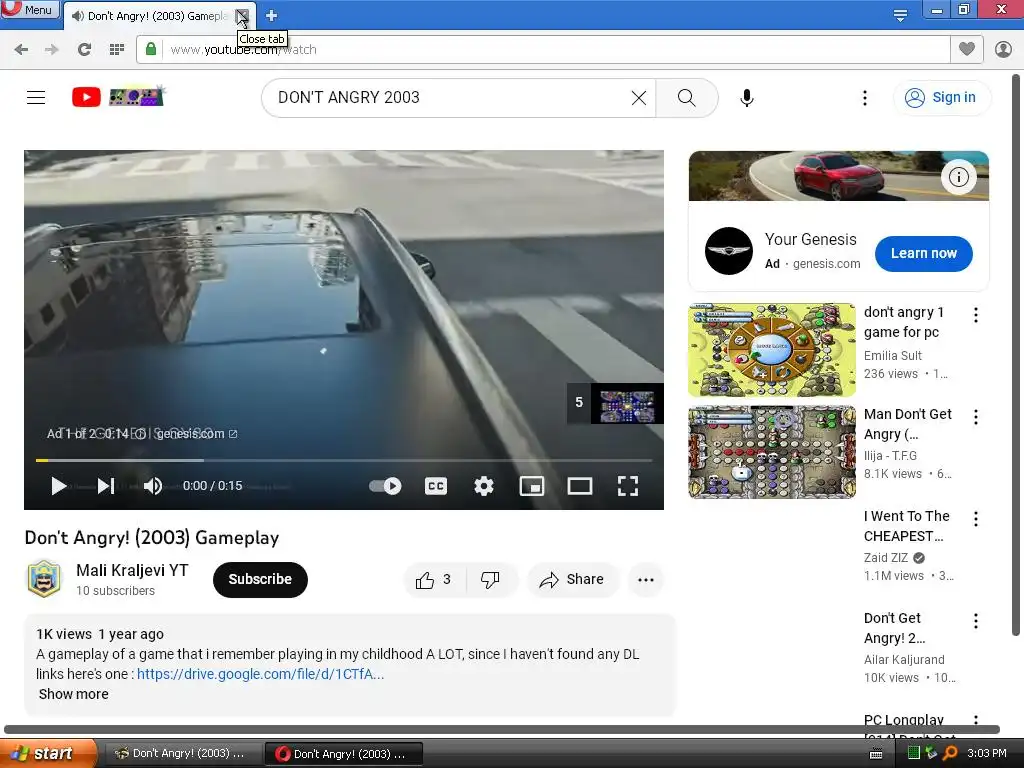Viewport: 1024px width, 768px height.
Task: Open 'Don't Get Angry! 2...' video title
Action: tap(895, 628)
